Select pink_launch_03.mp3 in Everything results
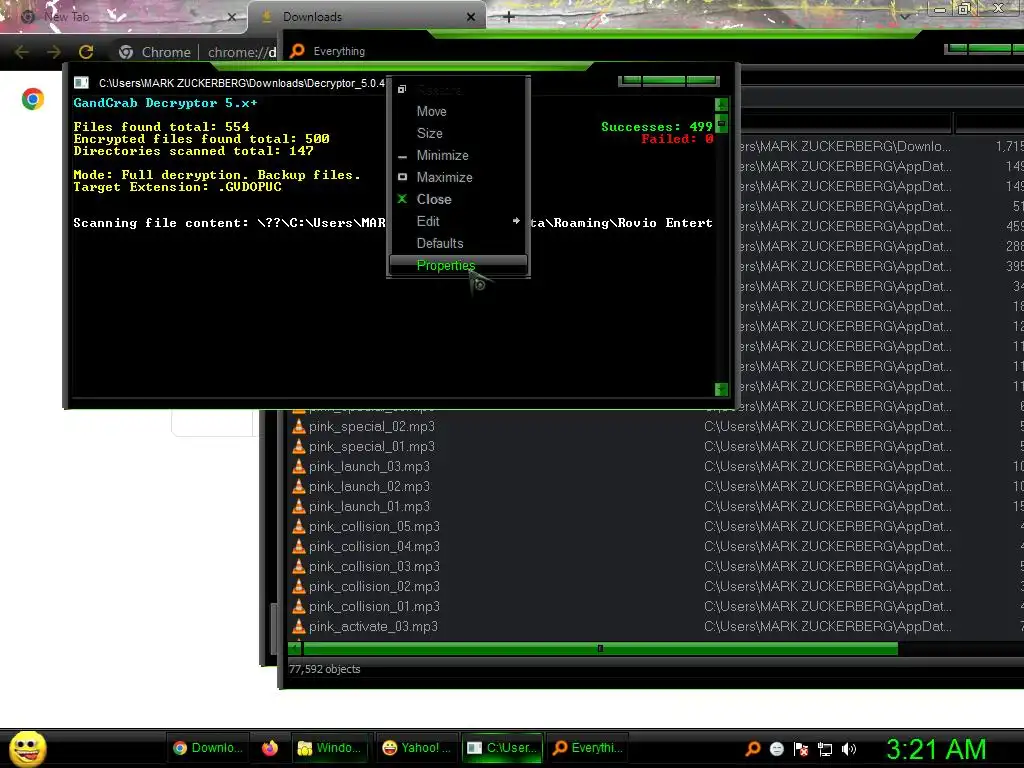The width and height of the screenshot is (1024, 768). (x=370, y=466)
